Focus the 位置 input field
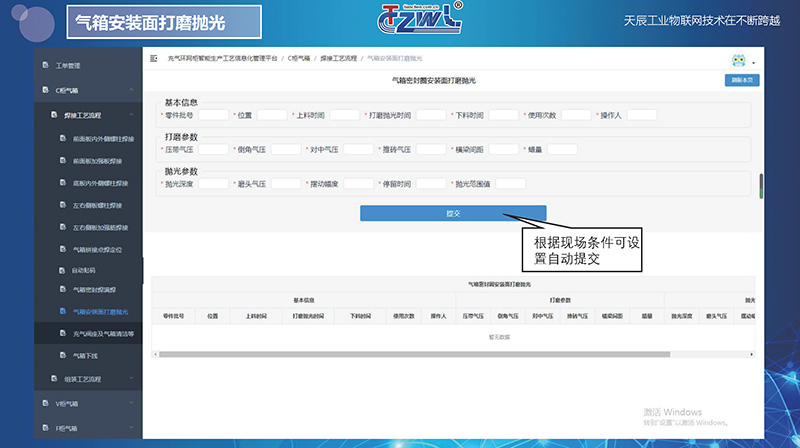This screenshot has width=800, height=448. [x=272, y=115]
